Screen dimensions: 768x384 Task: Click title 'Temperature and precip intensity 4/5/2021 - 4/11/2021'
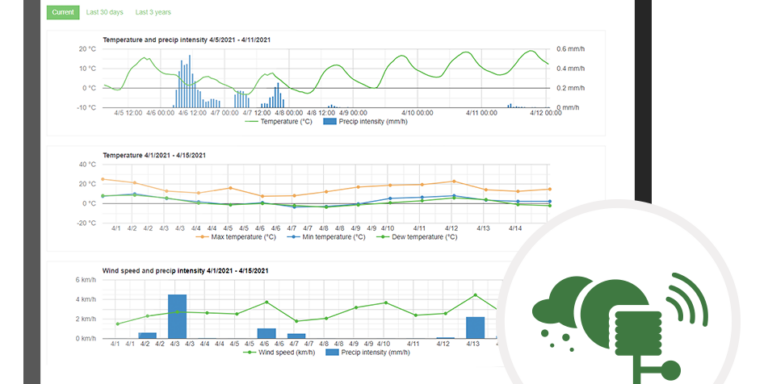tap(187, 40)
